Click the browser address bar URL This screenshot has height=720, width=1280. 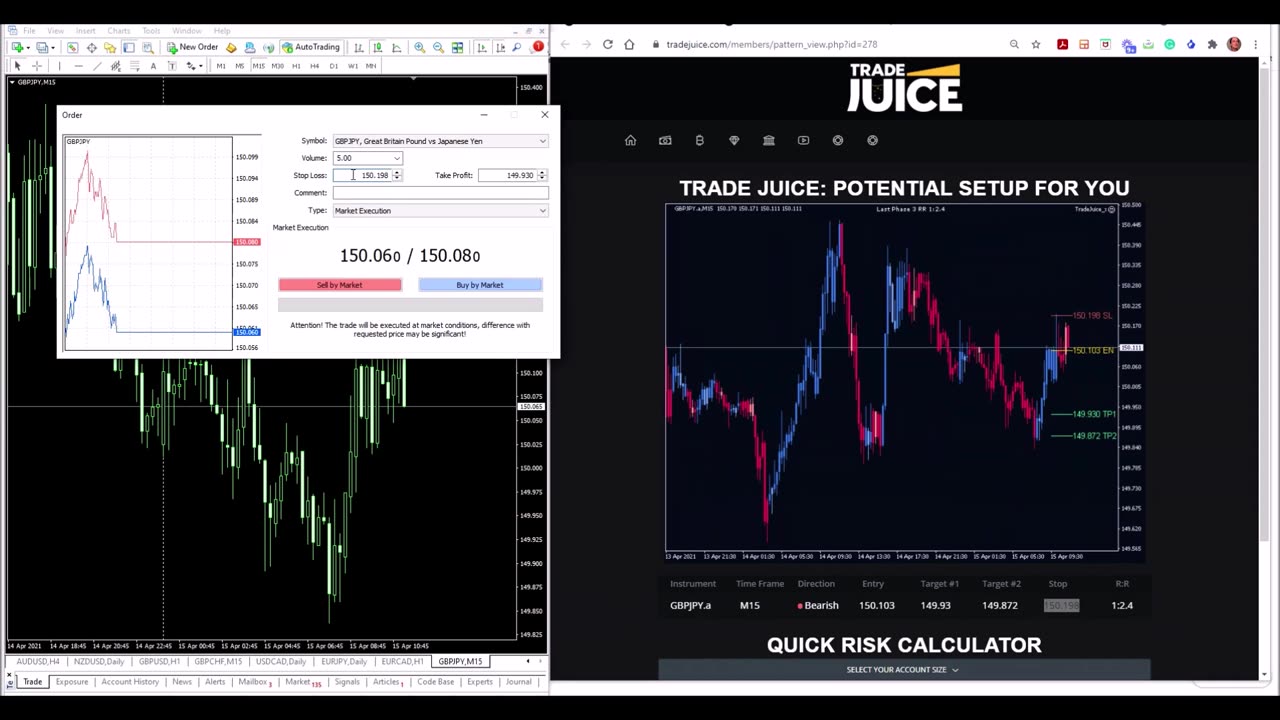(x=772, y=44)
